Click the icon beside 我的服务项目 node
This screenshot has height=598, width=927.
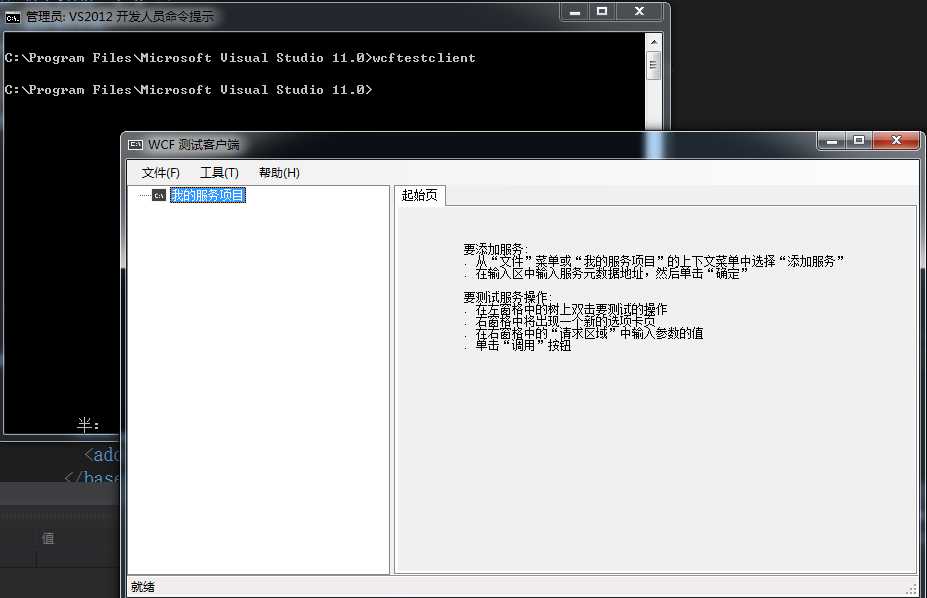click(x=158, y=195)
